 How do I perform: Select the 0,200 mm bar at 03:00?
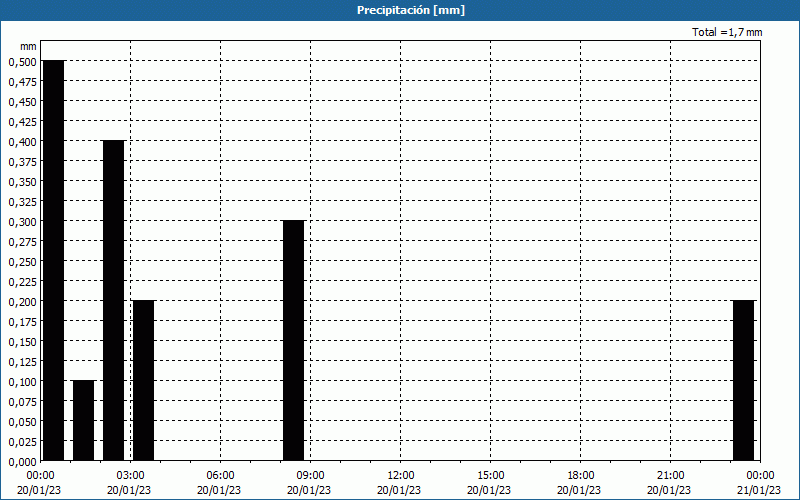(143, 381)
